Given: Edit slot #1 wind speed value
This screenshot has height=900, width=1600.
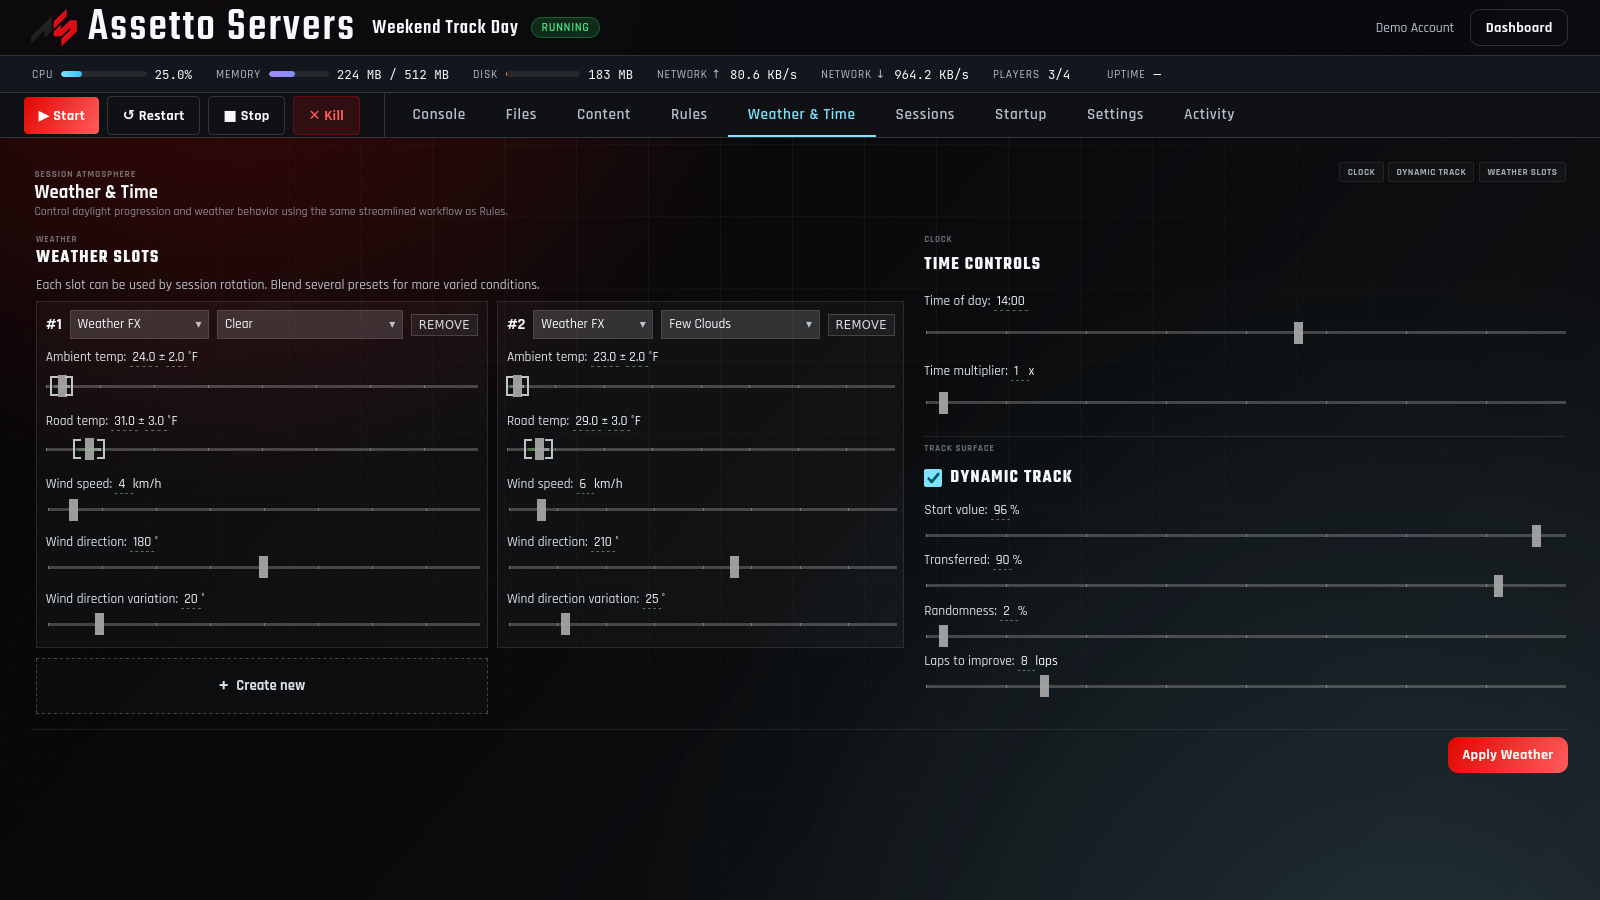Looking at the screenshot, I should [x=123, y=484].
